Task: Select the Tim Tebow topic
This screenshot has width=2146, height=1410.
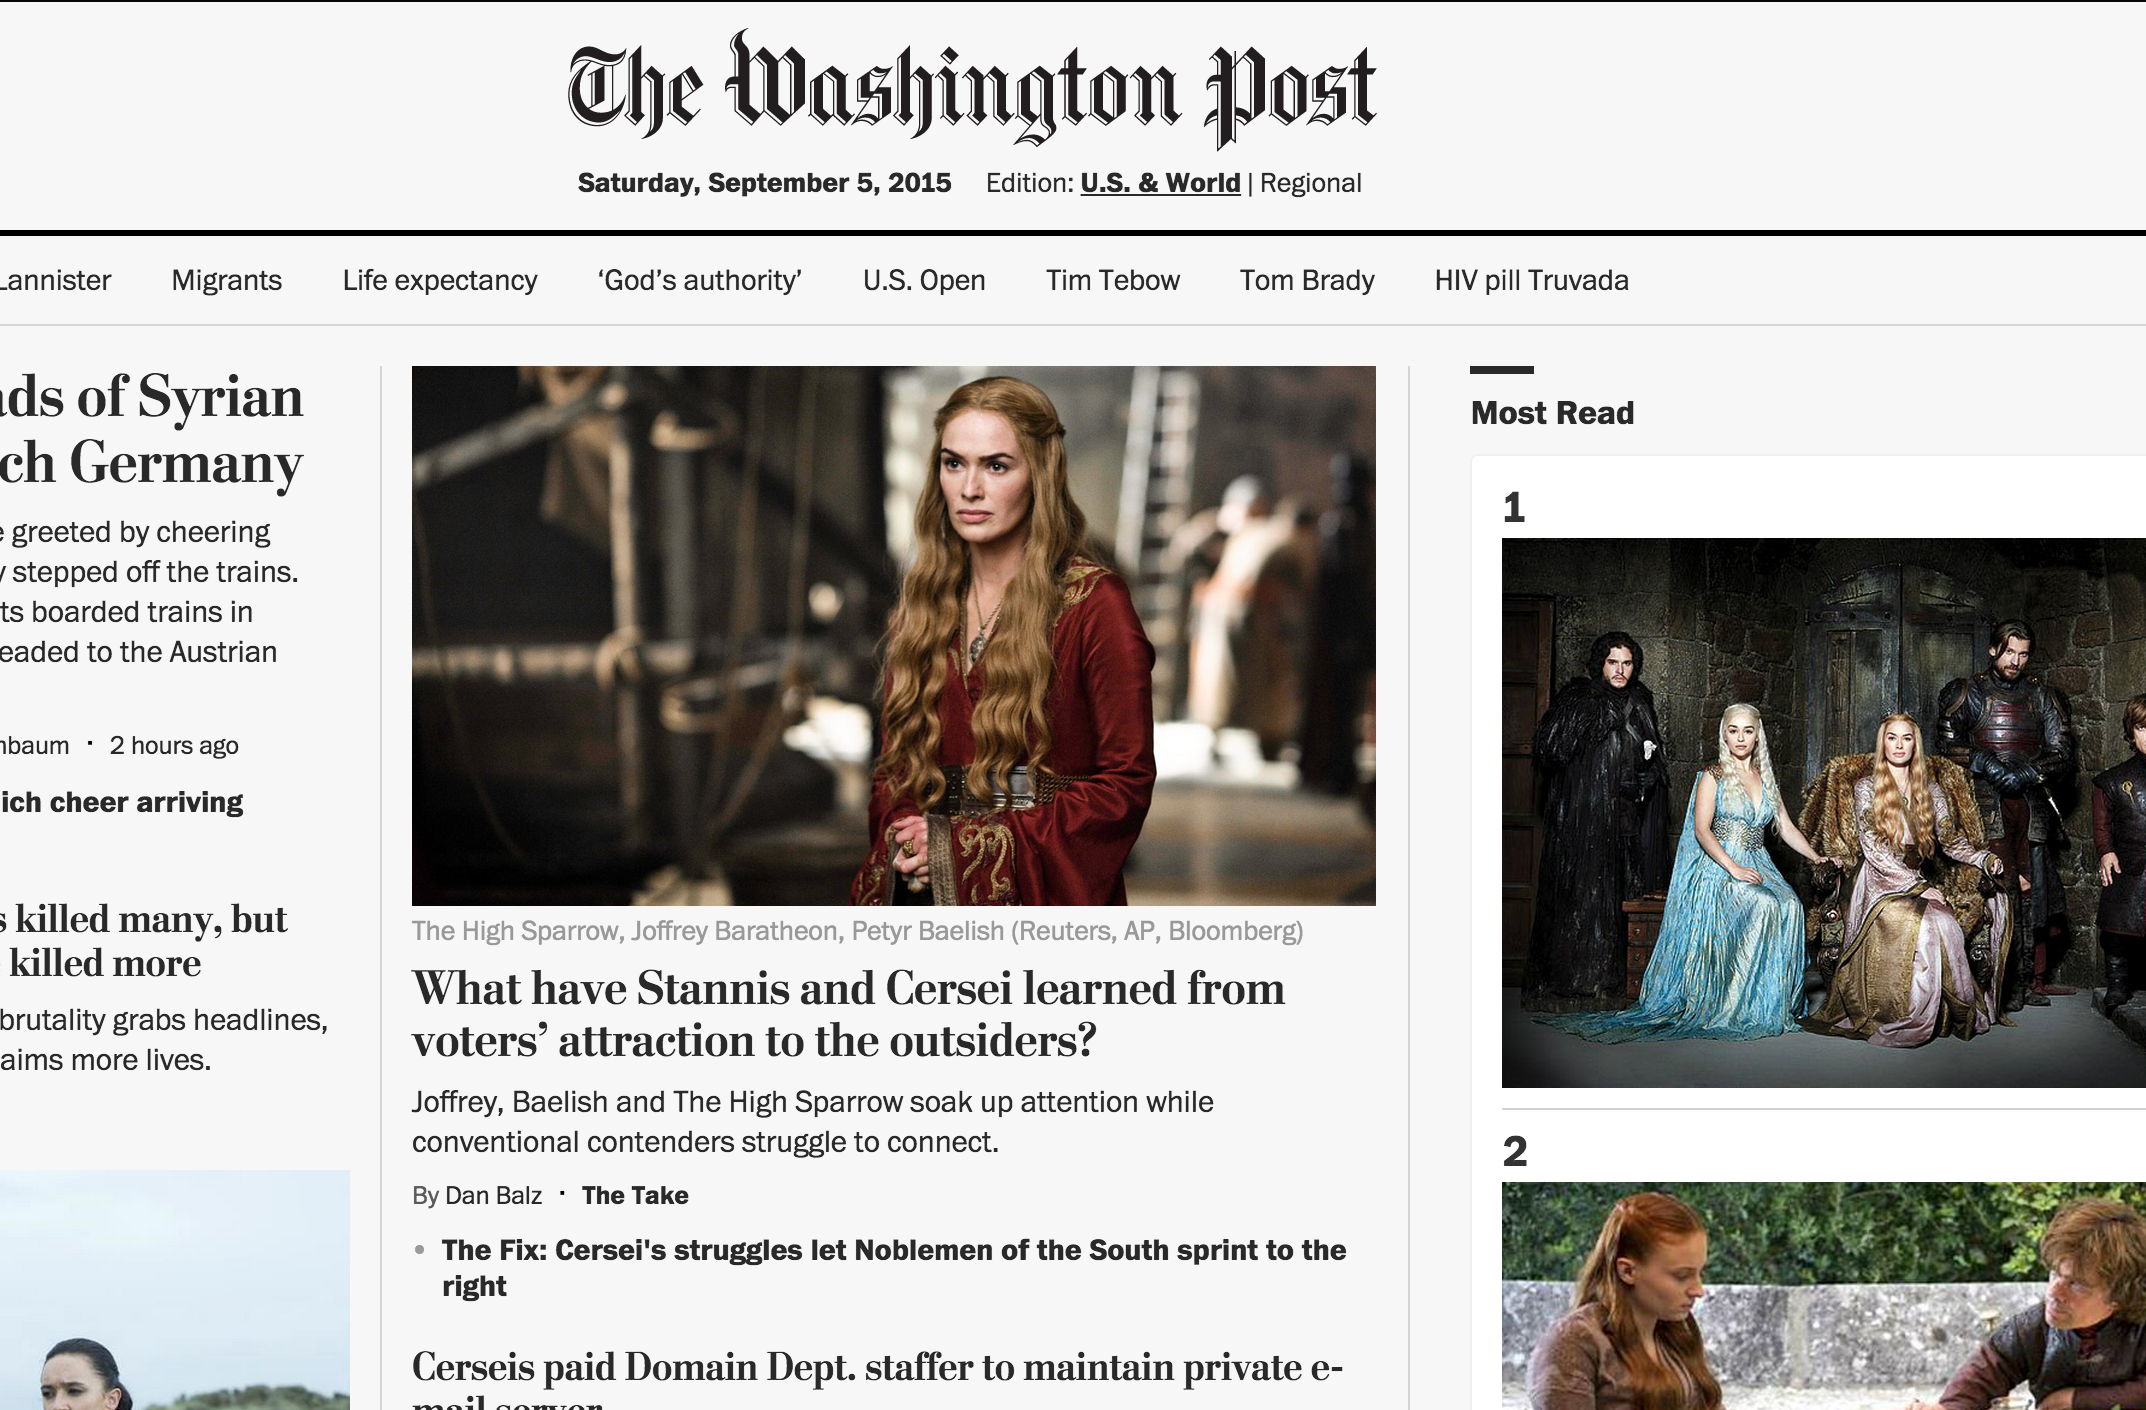Action: point(1113,280)
